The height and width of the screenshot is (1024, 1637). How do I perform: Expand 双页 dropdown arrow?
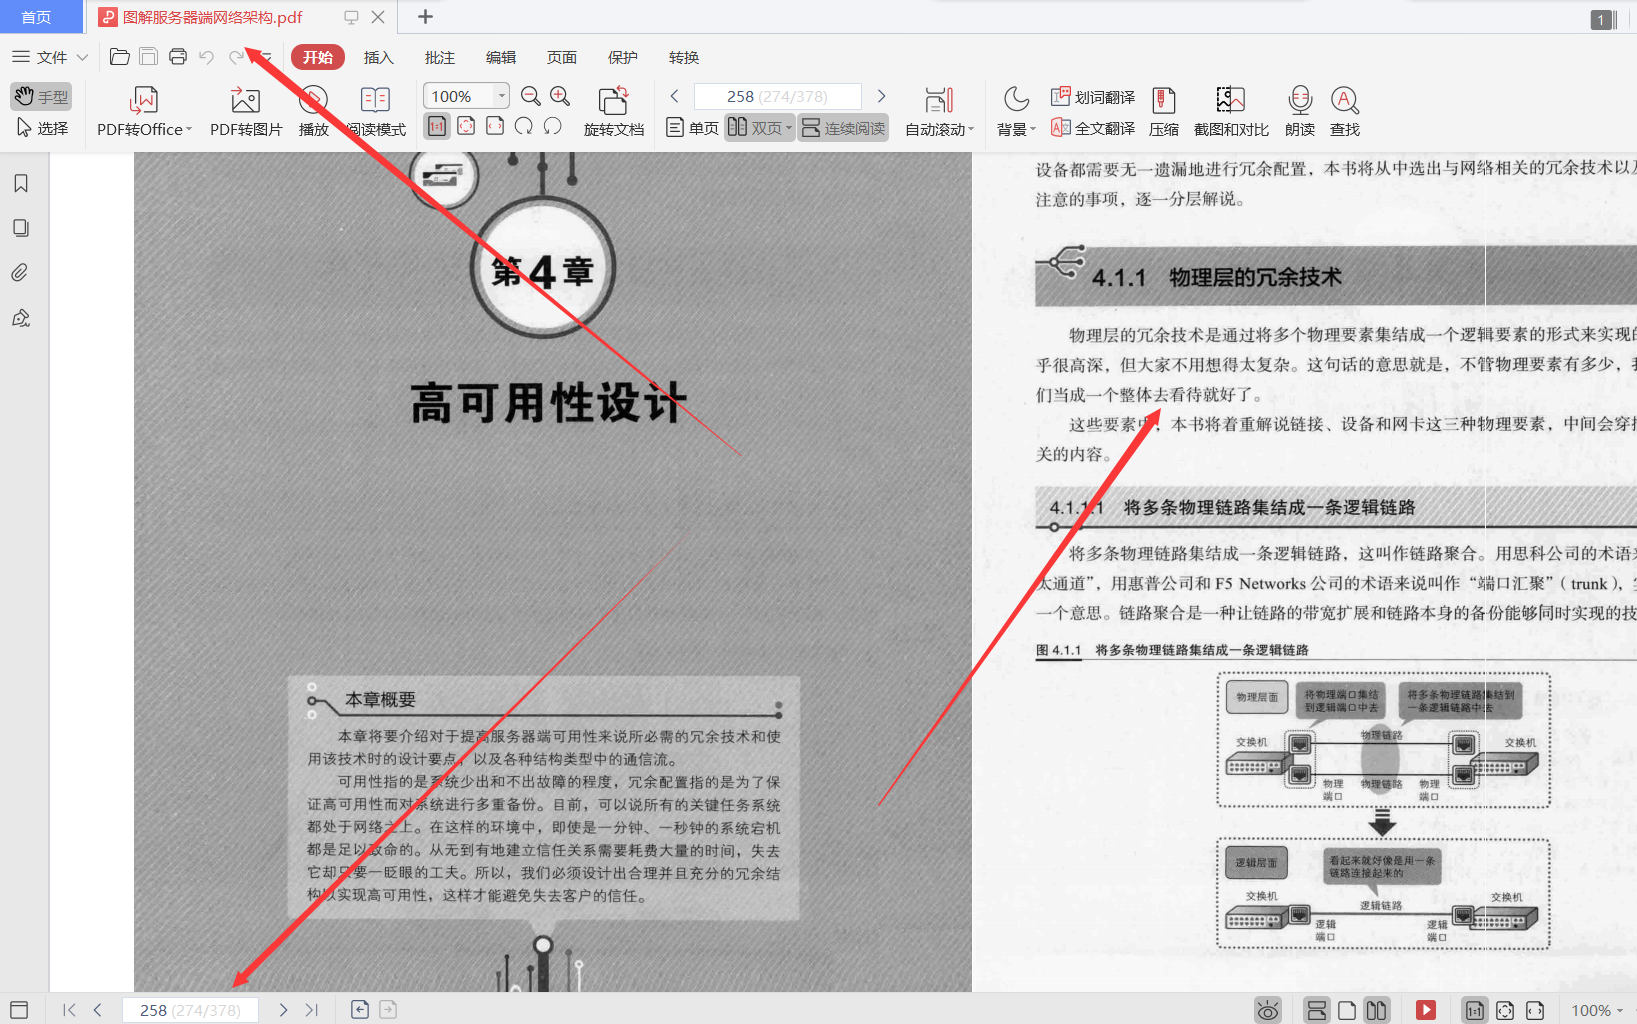789,128
